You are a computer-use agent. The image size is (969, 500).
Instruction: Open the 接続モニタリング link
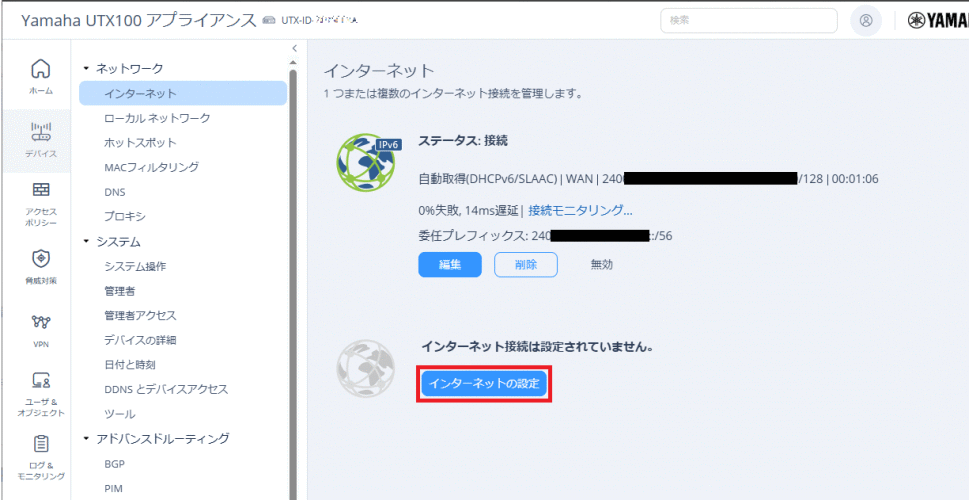(580, 210)
